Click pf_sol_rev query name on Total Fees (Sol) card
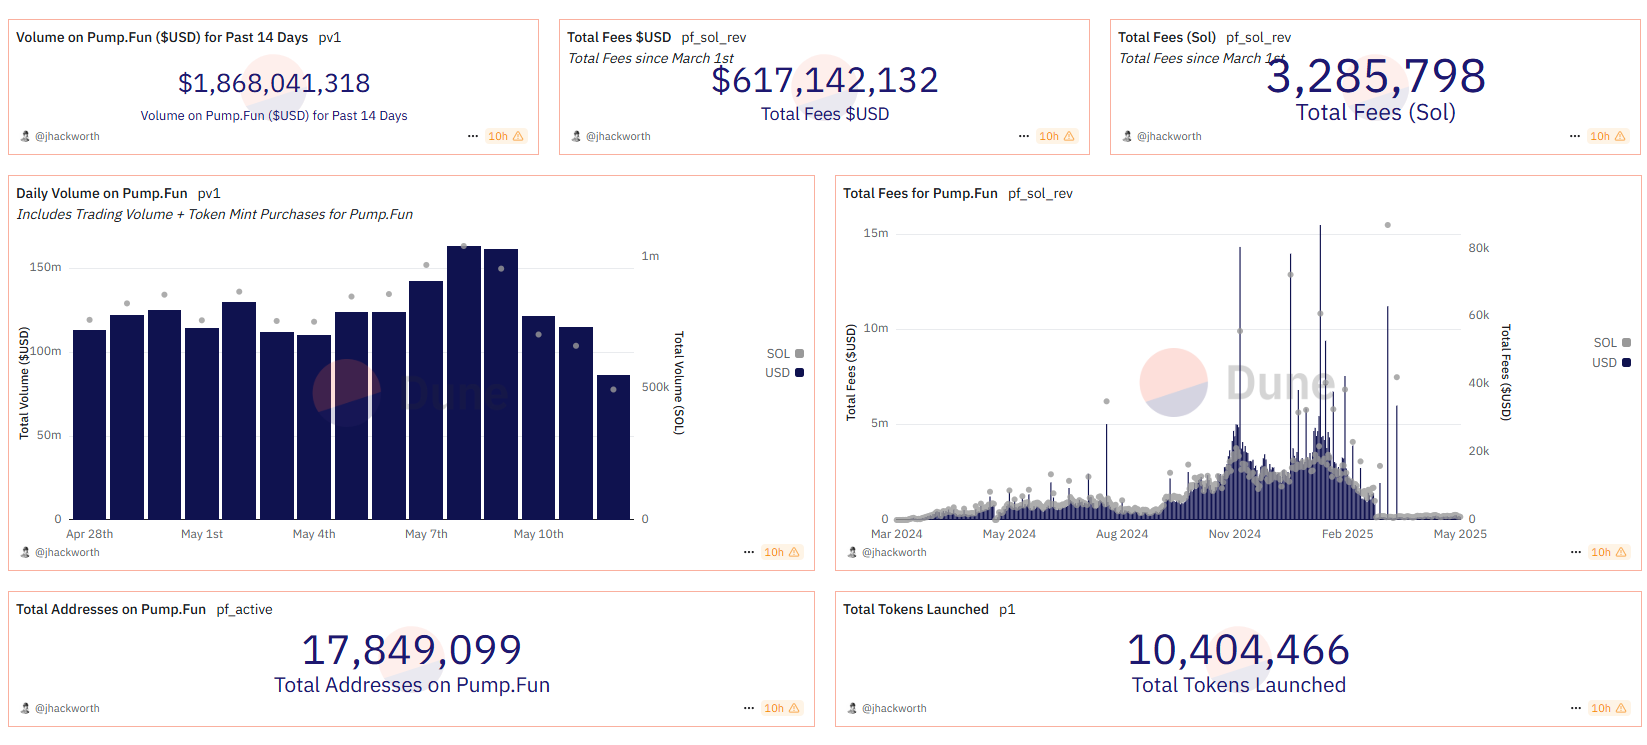 (1259, 37)
